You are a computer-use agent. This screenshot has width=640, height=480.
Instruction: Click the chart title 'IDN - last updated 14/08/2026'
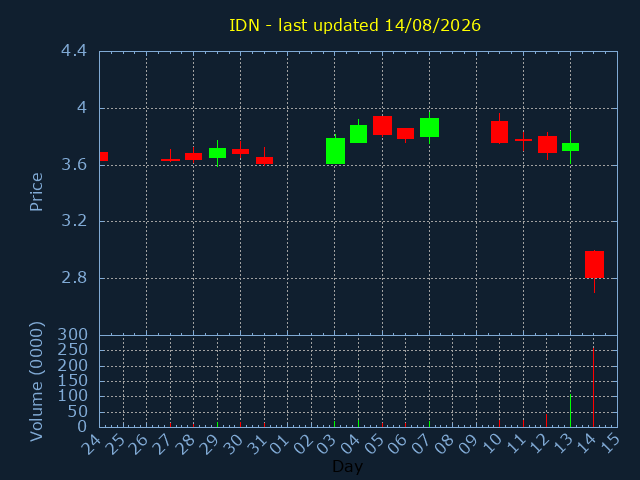coord(355,25)
